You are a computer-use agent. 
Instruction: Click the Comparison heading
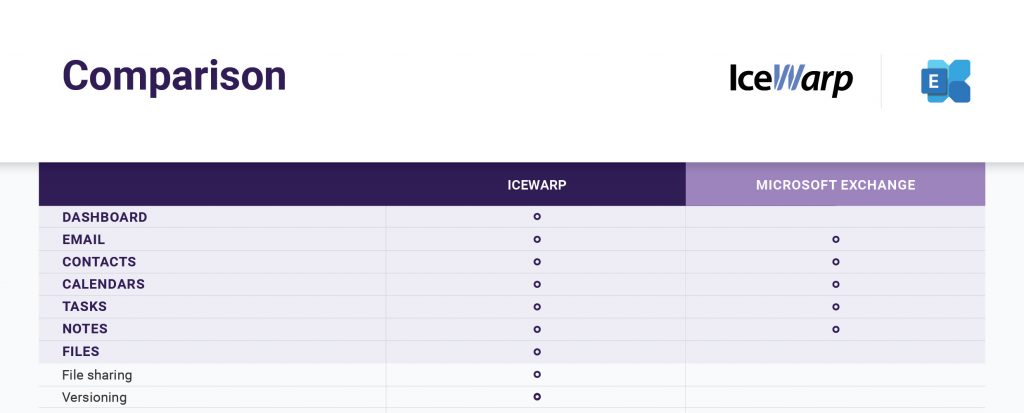point(174,76)
